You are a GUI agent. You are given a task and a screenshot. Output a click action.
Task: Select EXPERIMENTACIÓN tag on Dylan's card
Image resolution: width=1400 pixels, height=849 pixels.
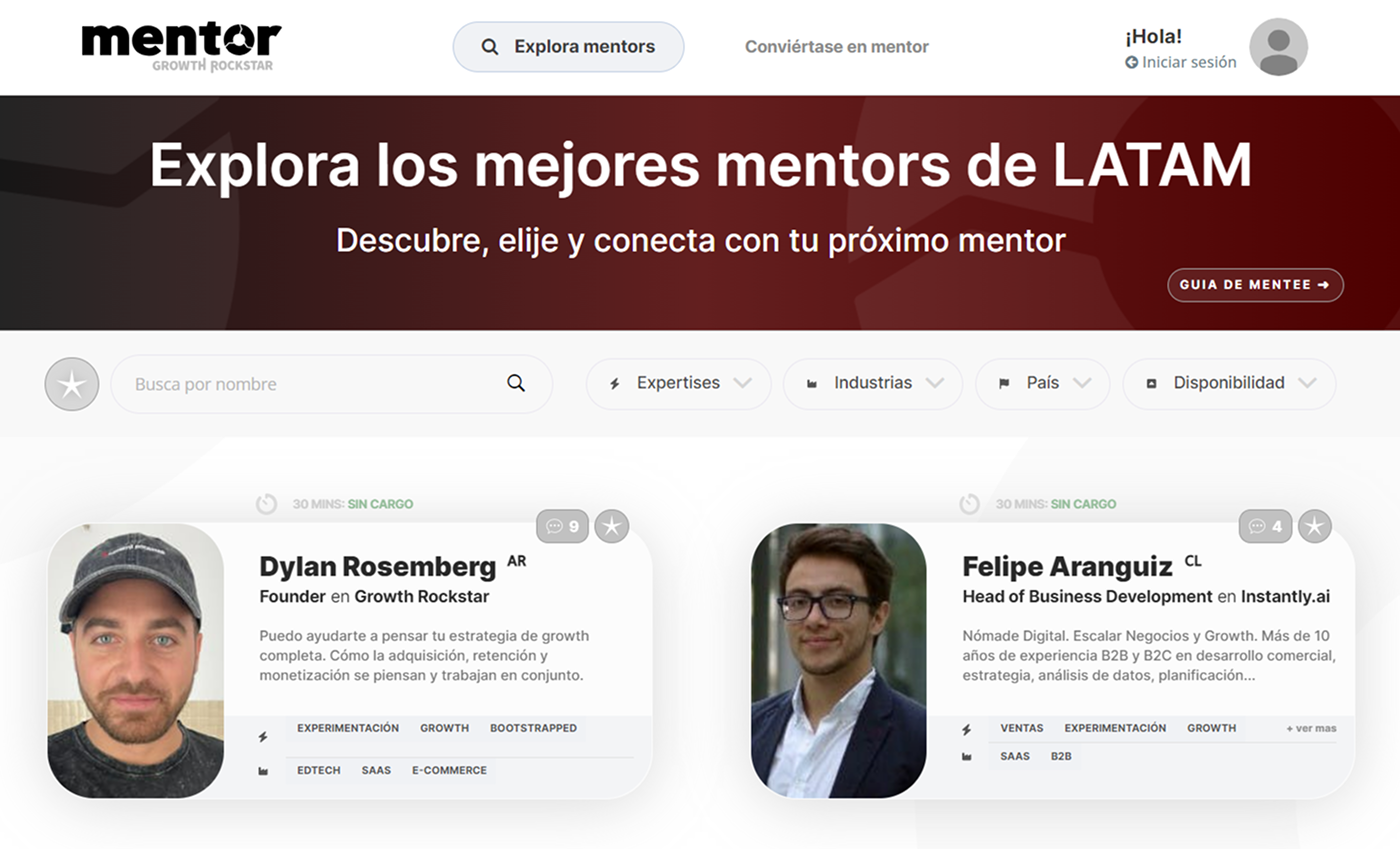(x=348, y=728)
